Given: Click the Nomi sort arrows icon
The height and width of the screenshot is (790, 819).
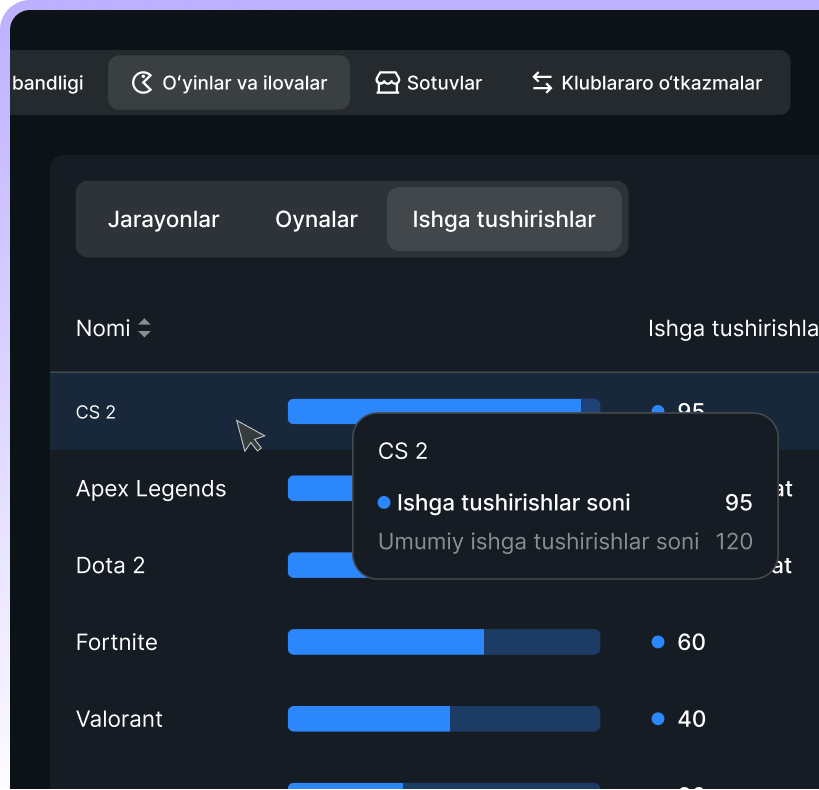Looking at the screenshot, I should click(x=145, y=328).
